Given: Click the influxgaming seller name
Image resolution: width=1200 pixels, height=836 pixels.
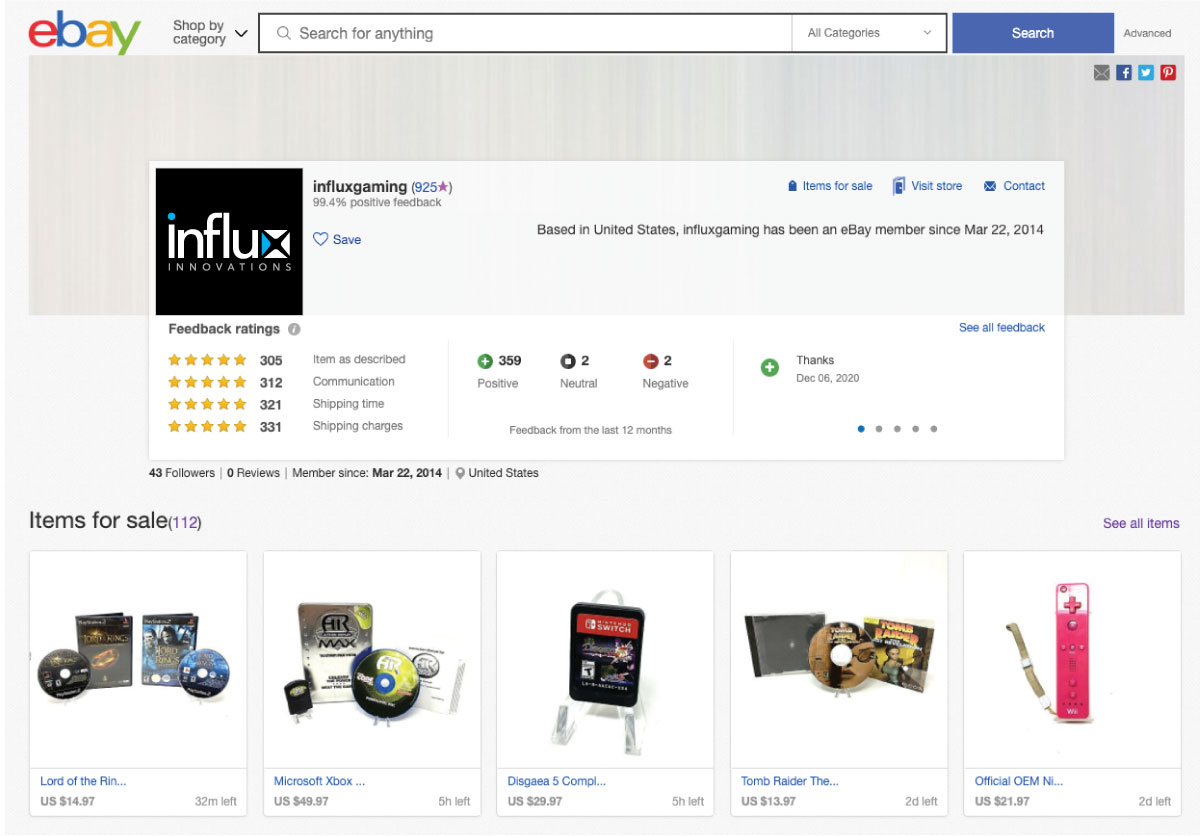Looking at the screenshot, I should pyautogui.click(x=360, y=186).
